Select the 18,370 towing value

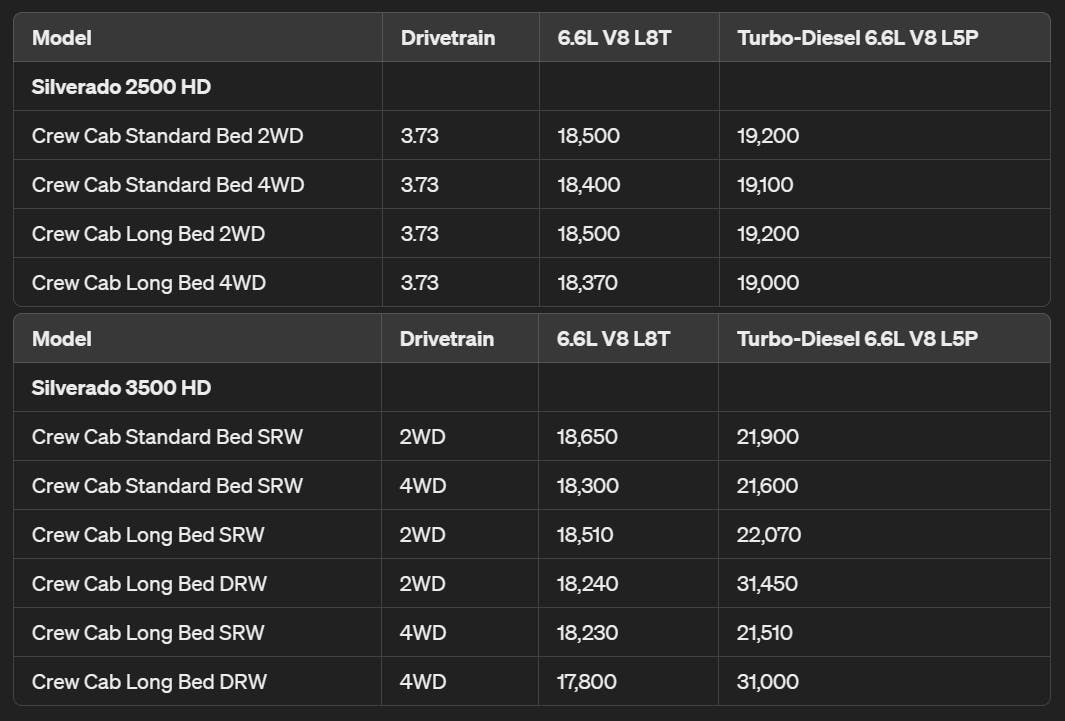click(588, 282)
